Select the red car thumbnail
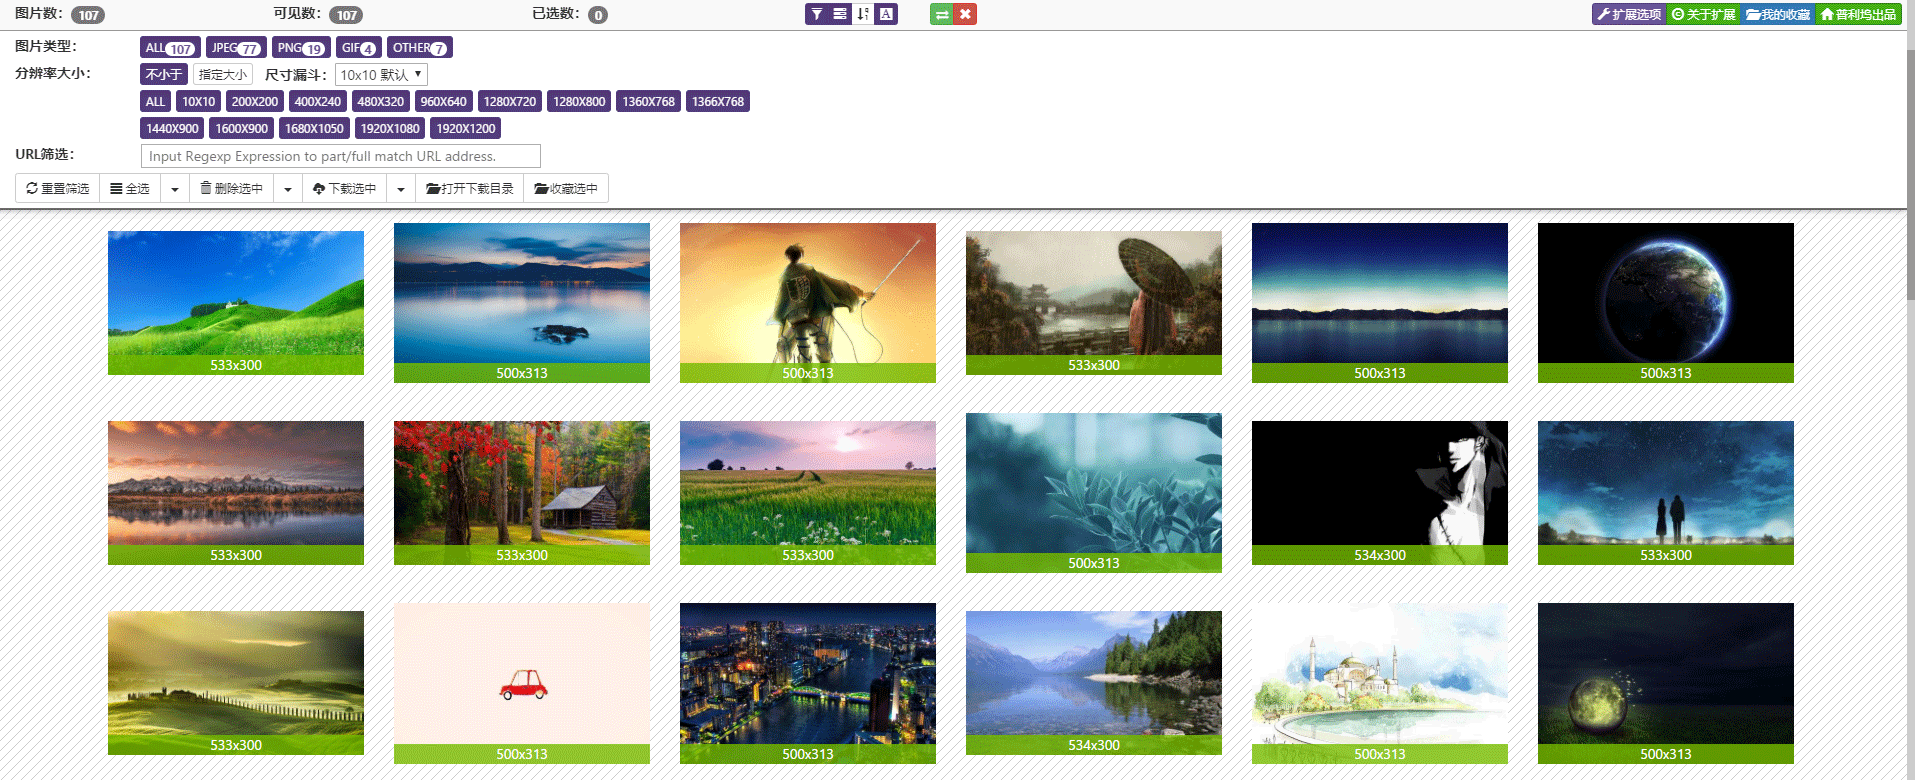The height and width of the screenshot is (780, 1915). (x=522, y=683)
